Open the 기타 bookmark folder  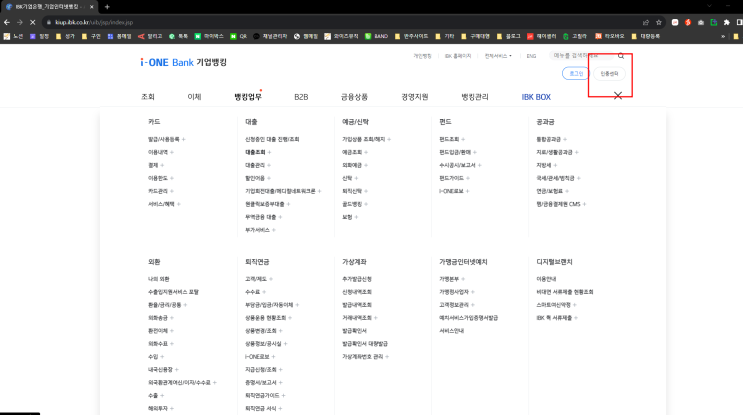[444, 36]
